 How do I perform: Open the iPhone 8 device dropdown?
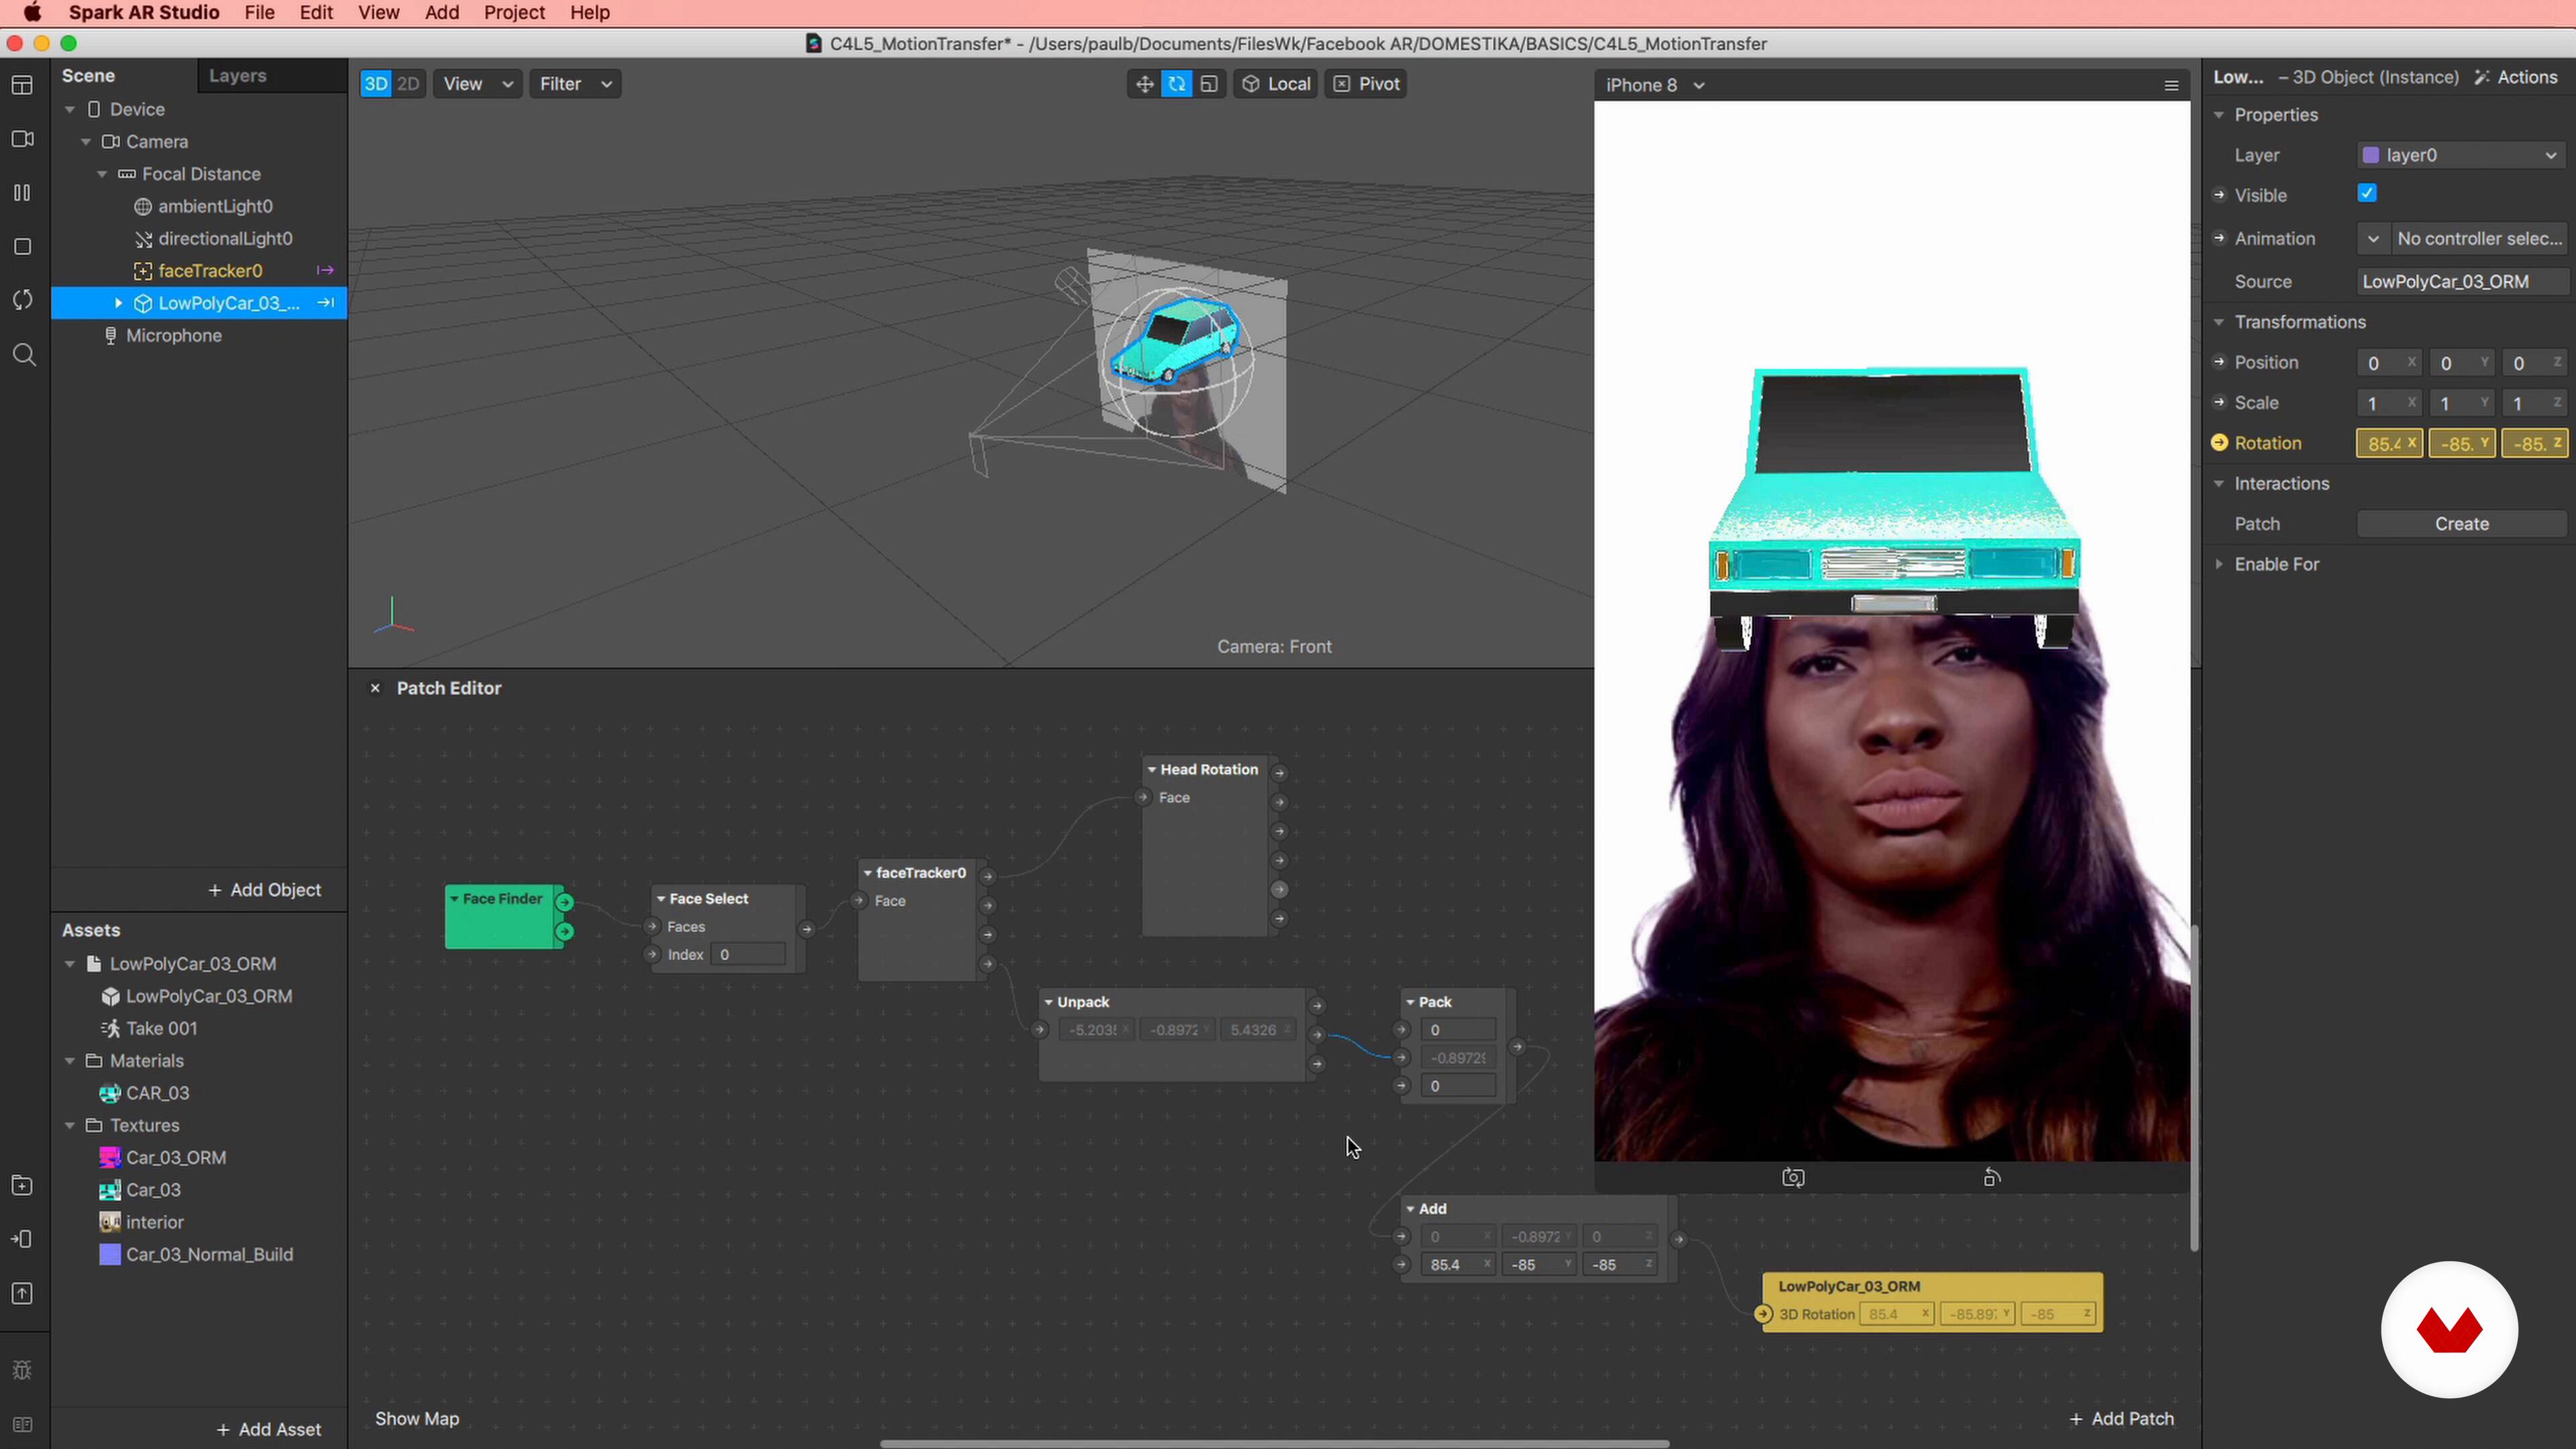pos(1654,85)
